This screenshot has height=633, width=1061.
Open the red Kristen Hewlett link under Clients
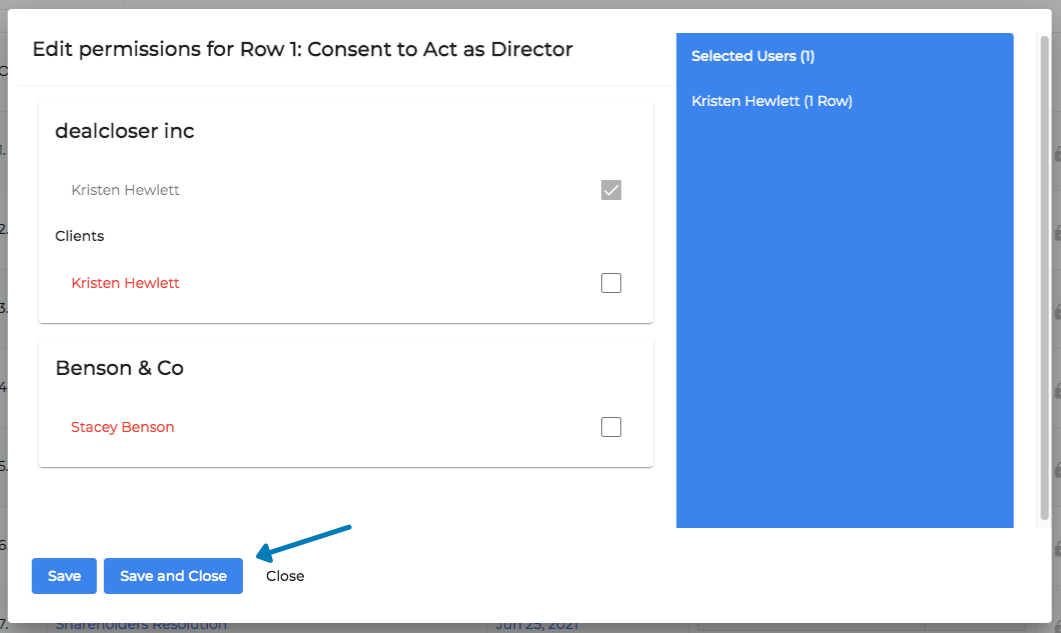(x=125, y=283)
